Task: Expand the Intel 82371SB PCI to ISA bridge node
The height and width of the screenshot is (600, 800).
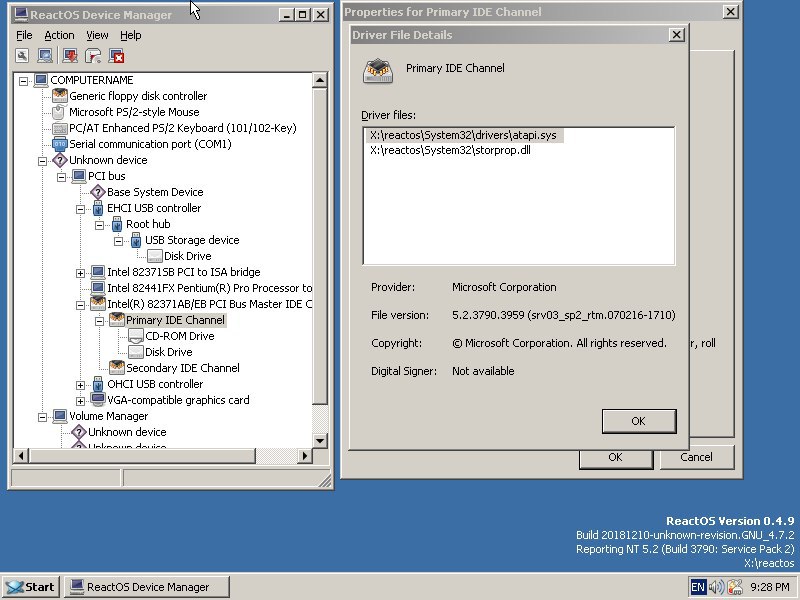Action: pyautogui.click(x=80, y=273)
